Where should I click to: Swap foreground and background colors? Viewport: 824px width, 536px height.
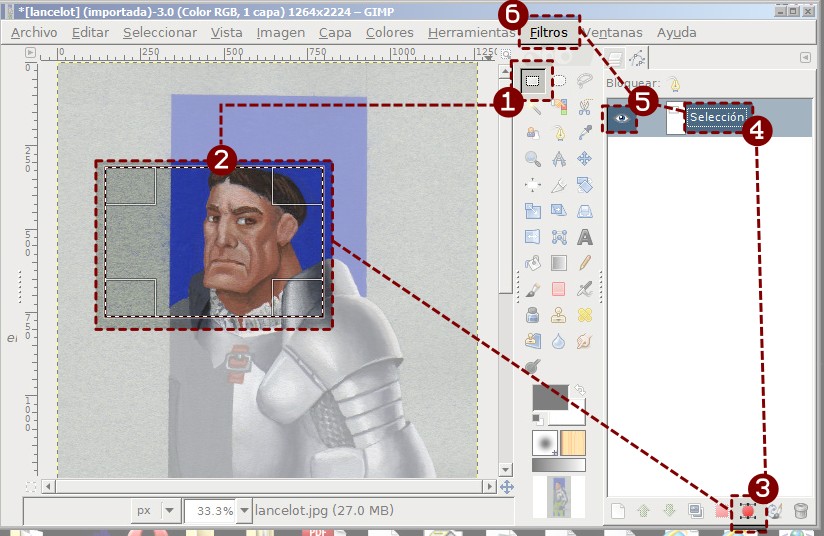click(x=580, y=390)
